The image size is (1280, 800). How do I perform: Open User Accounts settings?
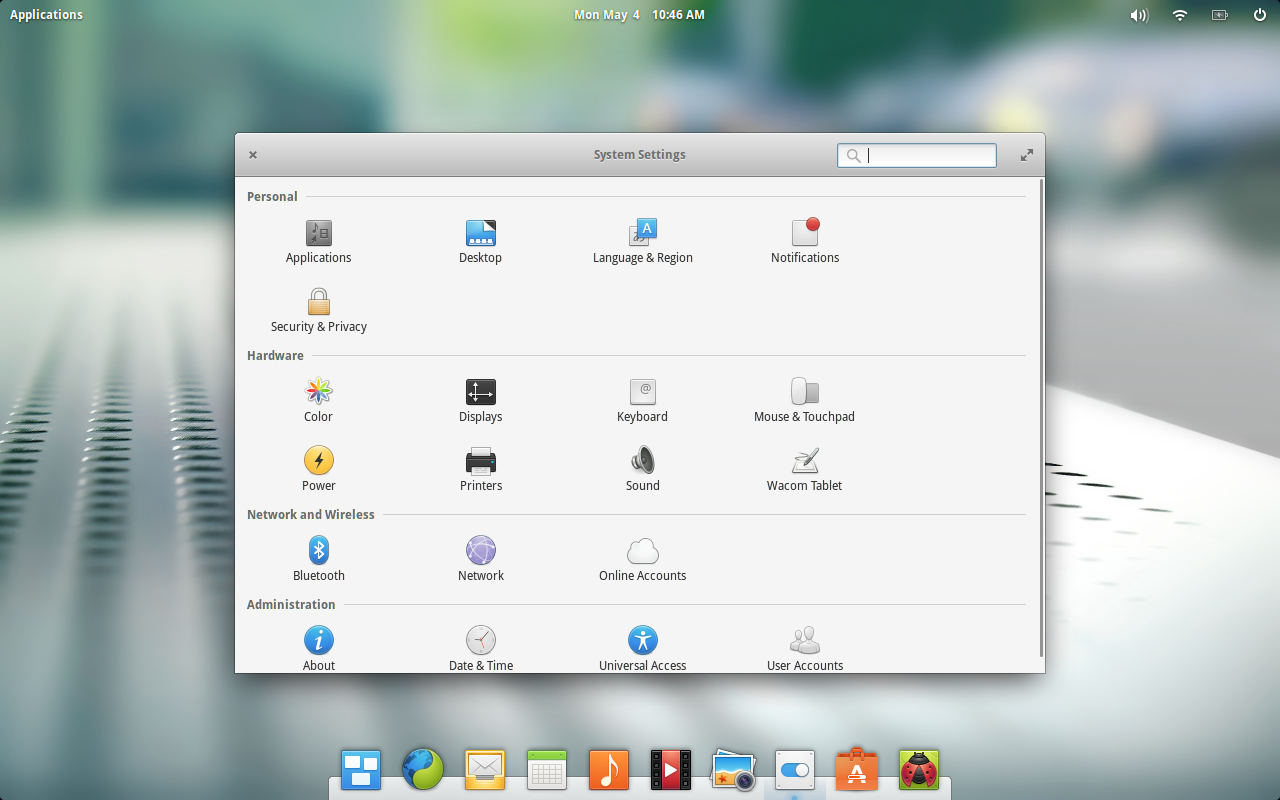[x=804, y=648]
